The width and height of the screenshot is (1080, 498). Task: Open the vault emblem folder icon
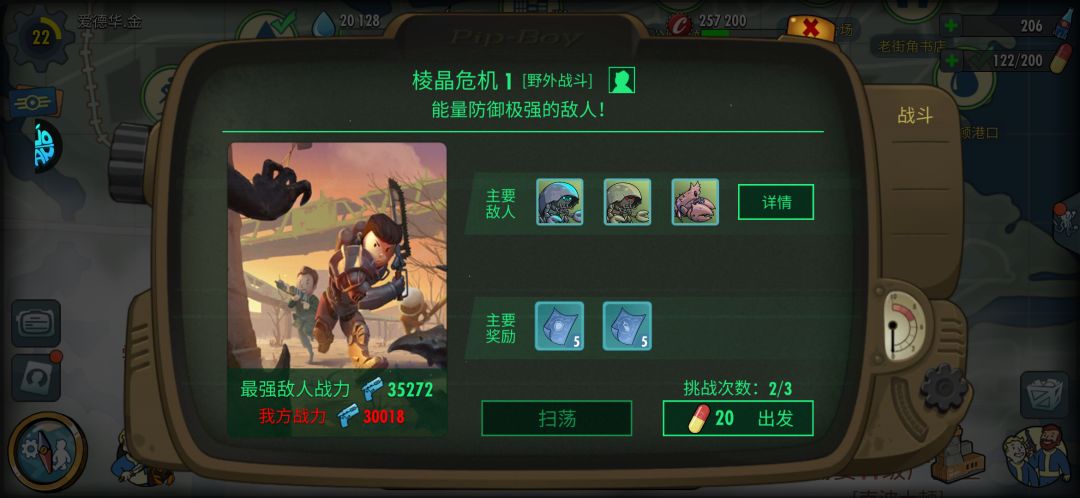tap(34, 102)
